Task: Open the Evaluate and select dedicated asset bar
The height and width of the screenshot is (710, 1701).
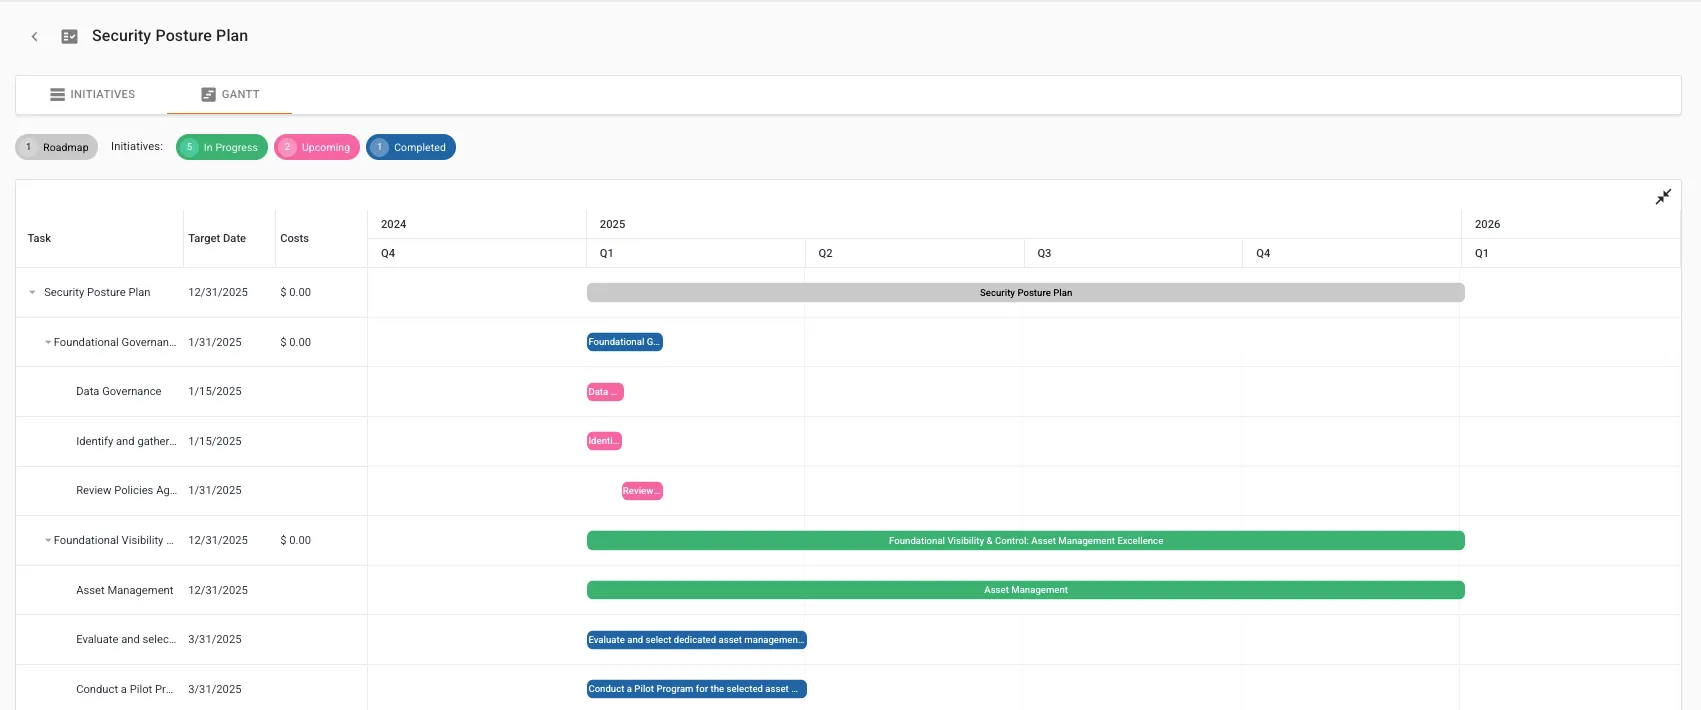Action: 697,640
